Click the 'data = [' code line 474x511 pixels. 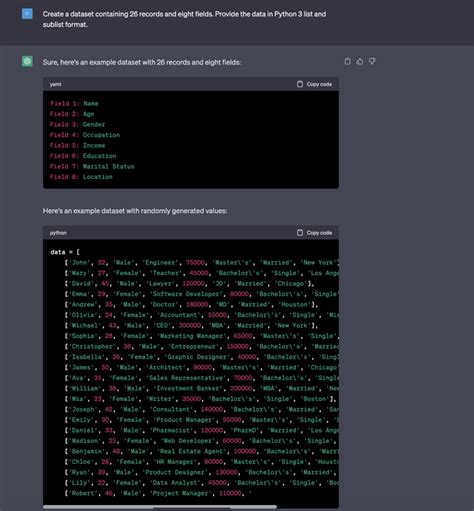click(65, 252)
